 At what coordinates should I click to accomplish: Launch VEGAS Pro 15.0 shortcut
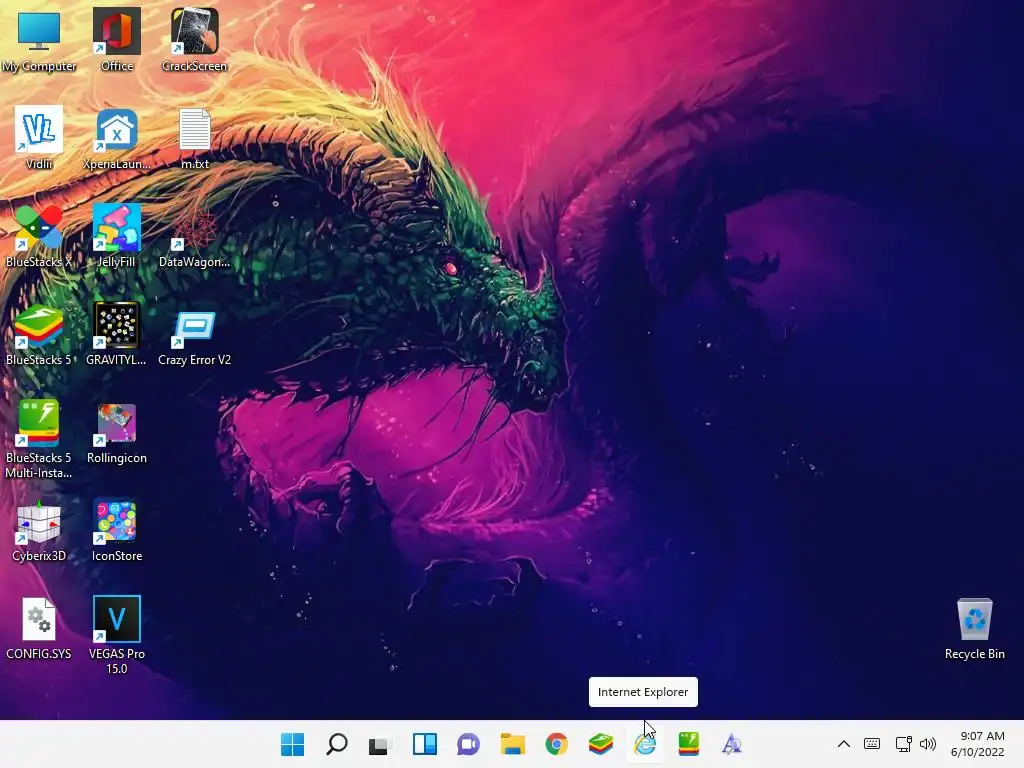tap(117, 635)
